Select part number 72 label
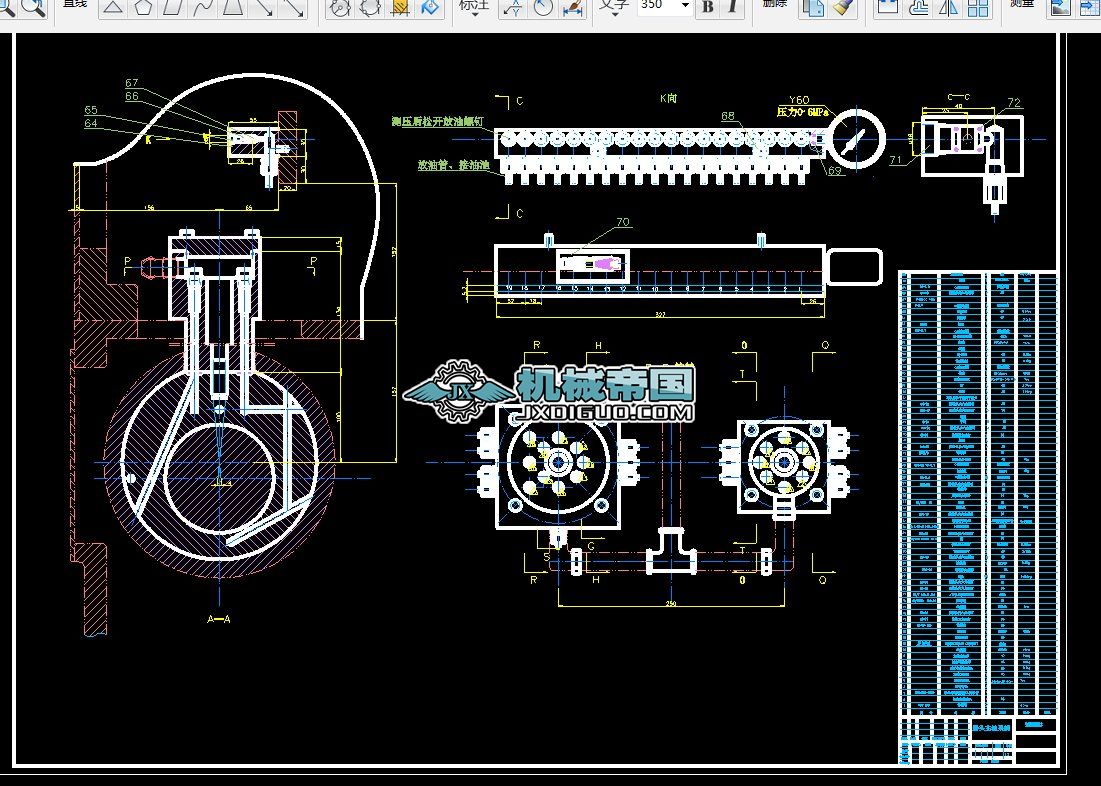1101x786 pixels. click(x=1014, y=103)
